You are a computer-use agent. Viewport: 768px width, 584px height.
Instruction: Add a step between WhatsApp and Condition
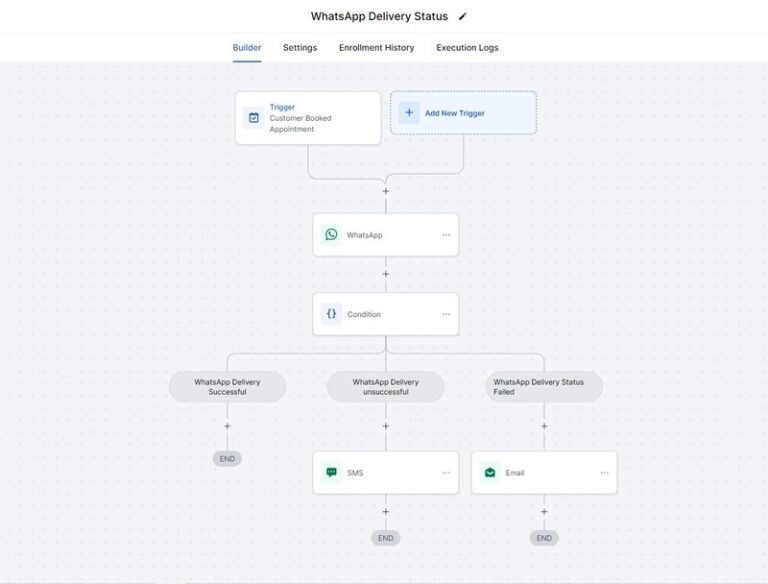[x=385, y=274]
